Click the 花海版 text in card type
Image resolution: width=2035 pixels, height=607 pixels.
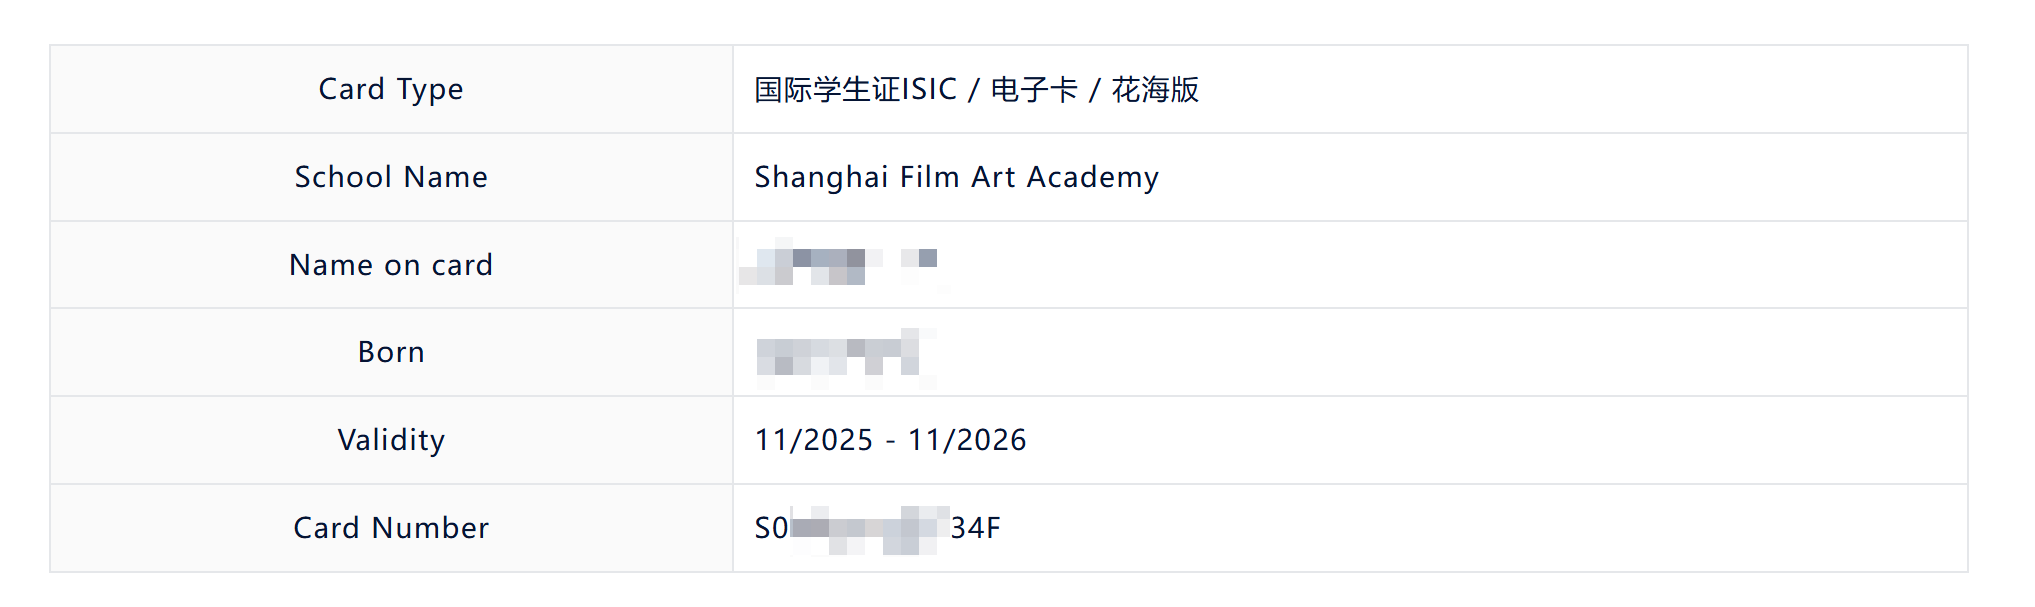point(1155,89)
